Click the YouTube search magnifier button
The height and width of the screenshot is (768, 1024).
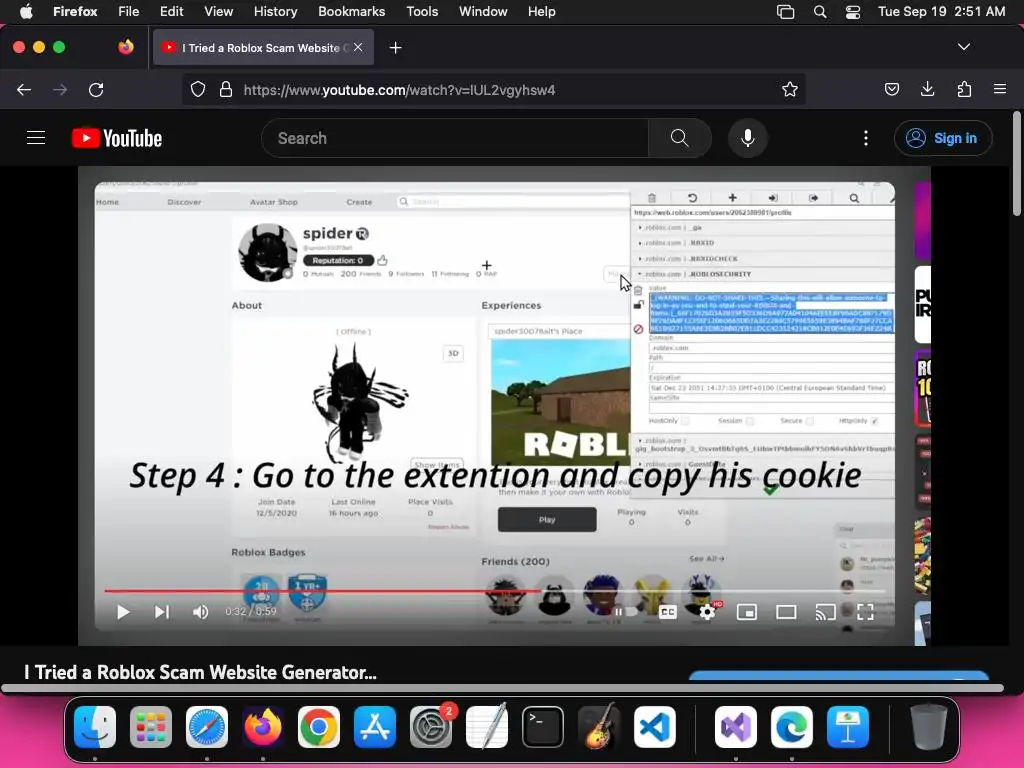tap(680, 138)
